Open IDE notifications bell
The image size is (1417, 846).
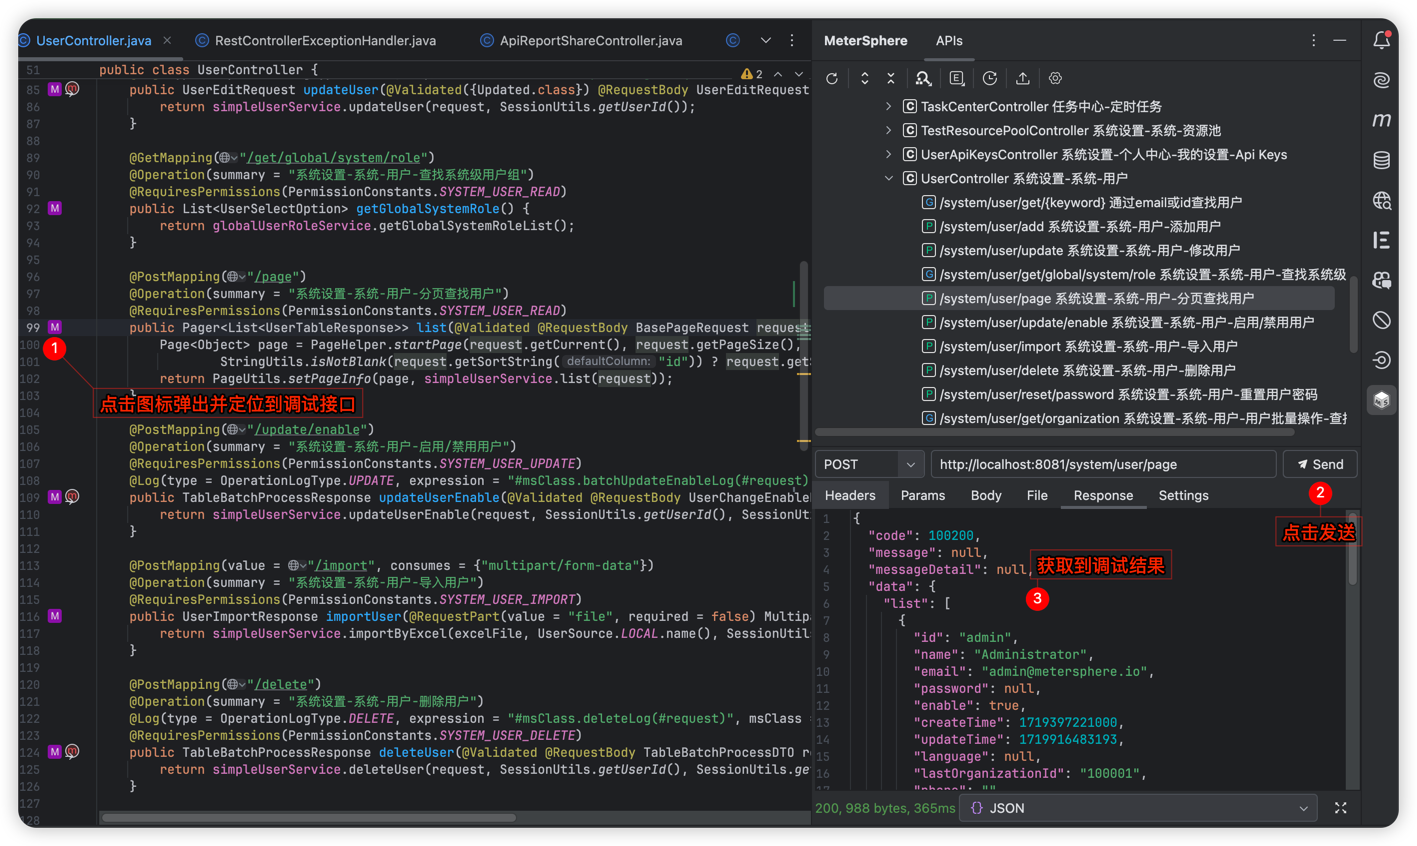tap(1382, 41)
